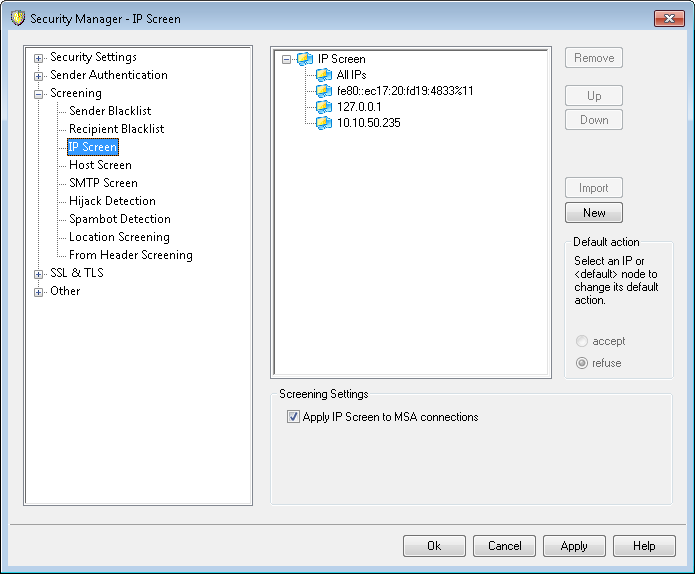
Task: Click the New button
Action: 594,213
